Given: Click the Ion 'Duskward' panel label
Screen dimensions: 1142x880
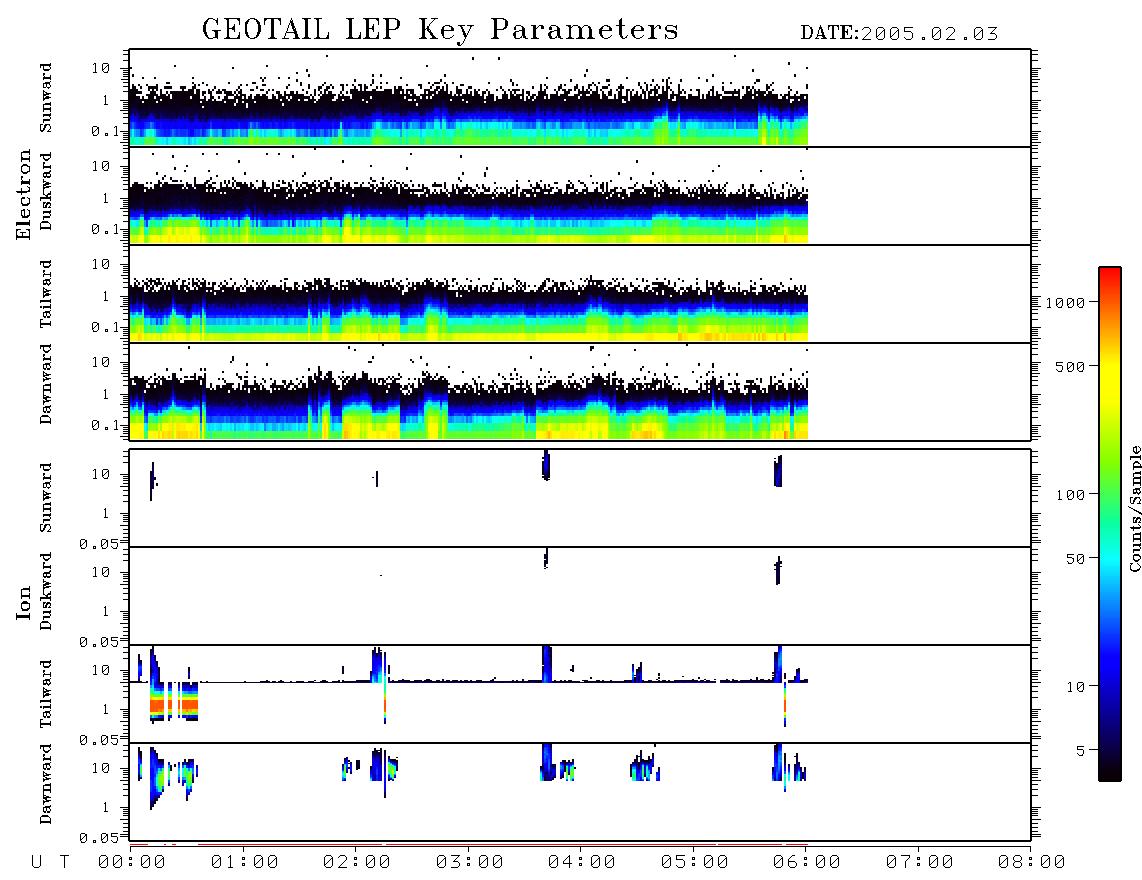Looking at the screenshot, I should [x=45, y=591].
